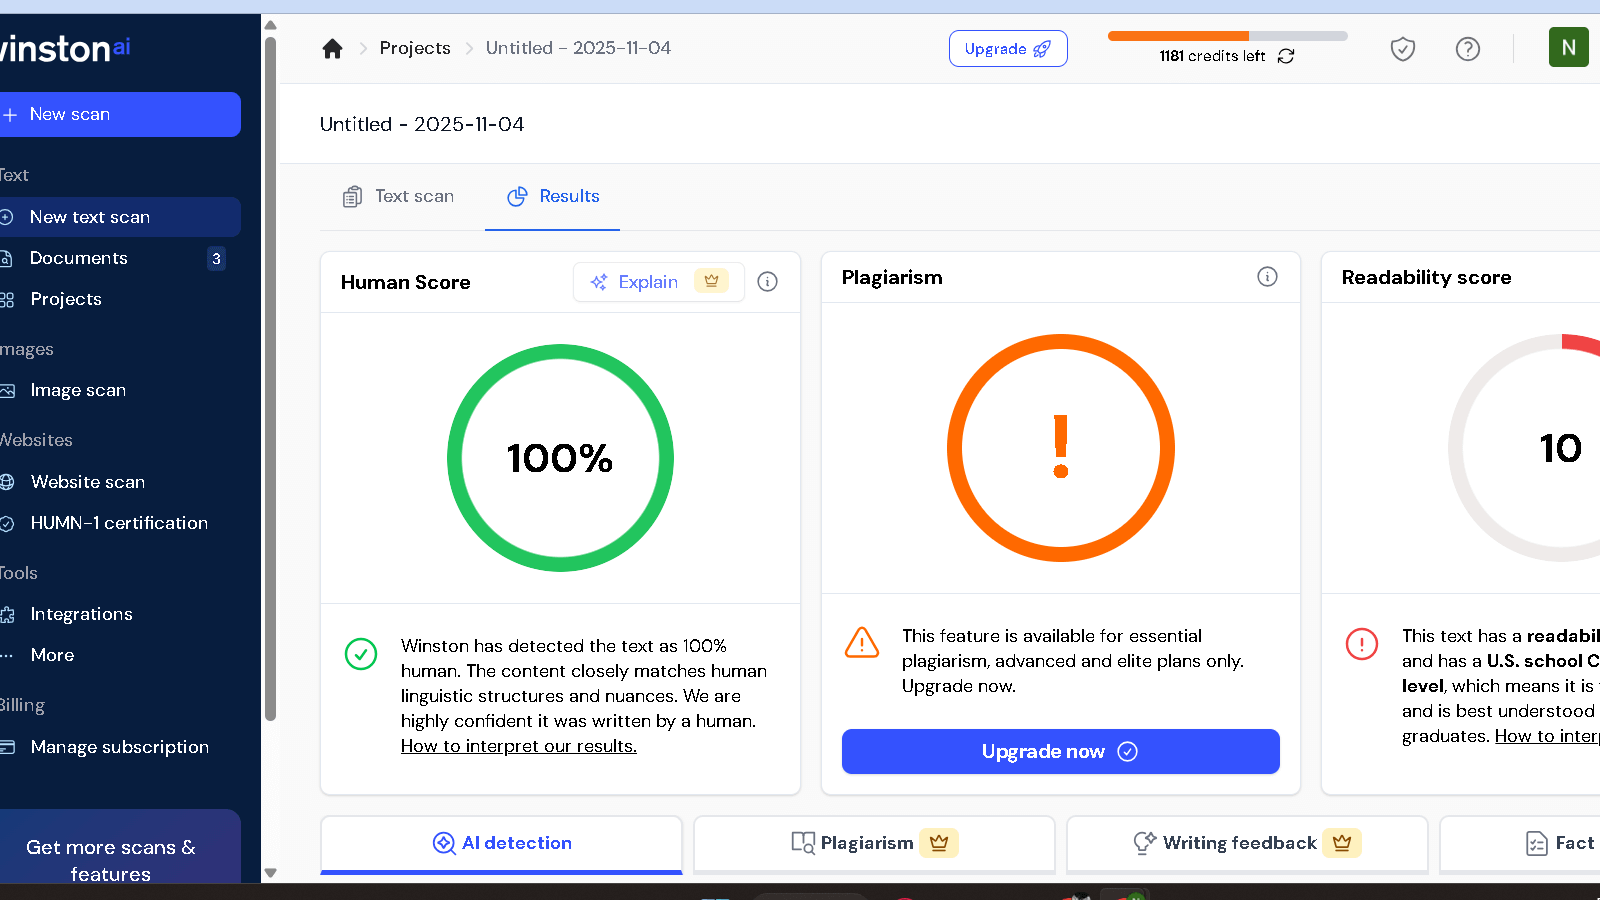The height and width of the screenshot is (900, 1600).
Task: Open the N profile avatar menu
Action: tap(1568, 47)
